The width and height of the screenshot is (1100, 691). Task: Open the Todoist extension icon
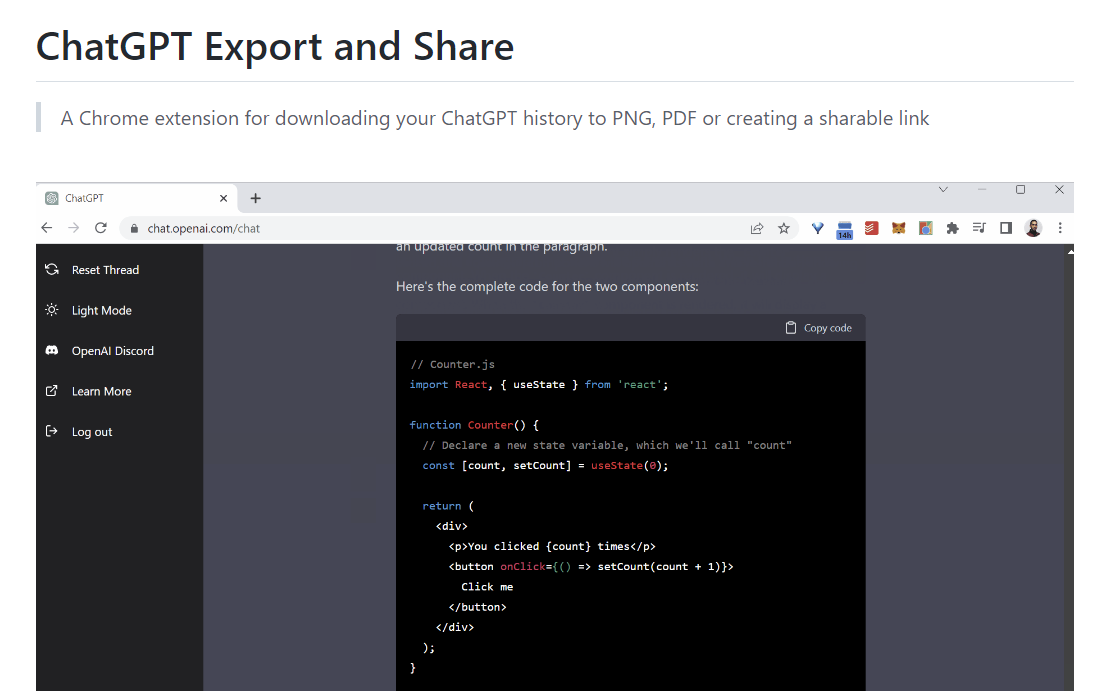872,228
